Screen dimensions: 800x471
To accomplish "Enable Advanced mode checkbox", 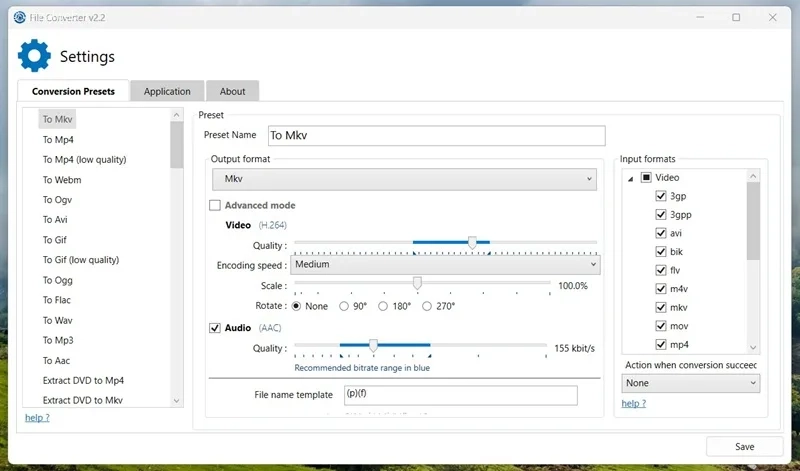I will 215,205.
